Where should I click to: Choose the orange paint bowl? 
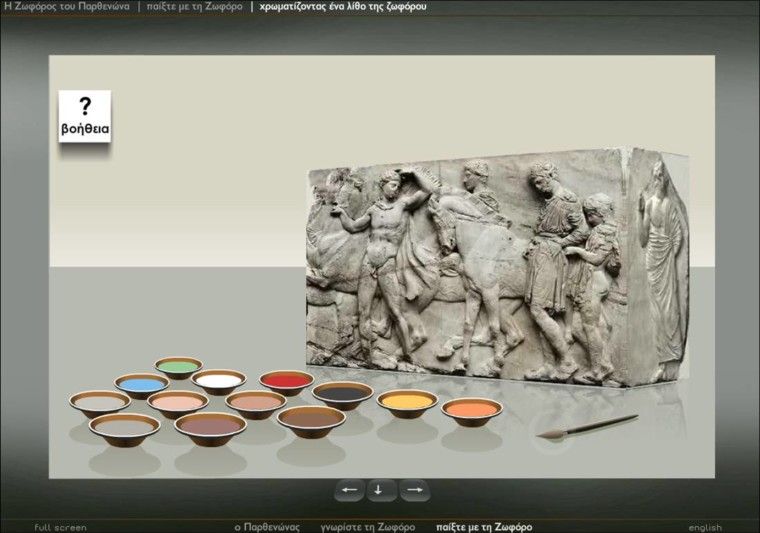(x=471, y=409)
